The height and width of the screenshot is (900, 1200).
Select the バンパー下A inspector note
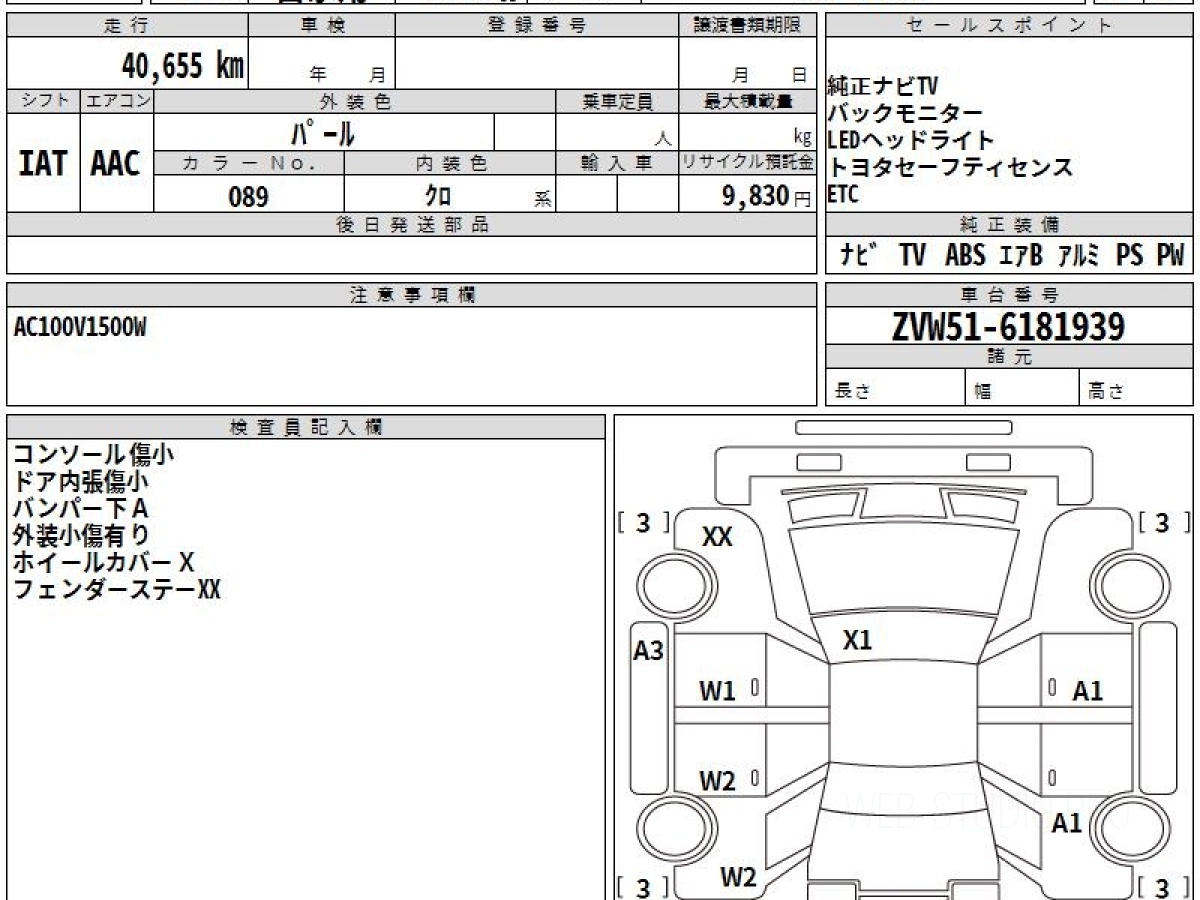80,509
